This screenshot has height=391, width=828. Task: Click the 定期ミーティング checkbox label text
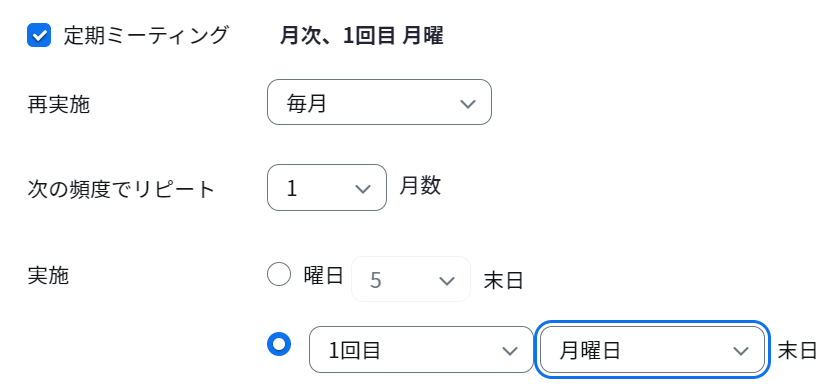click(146, 35)
